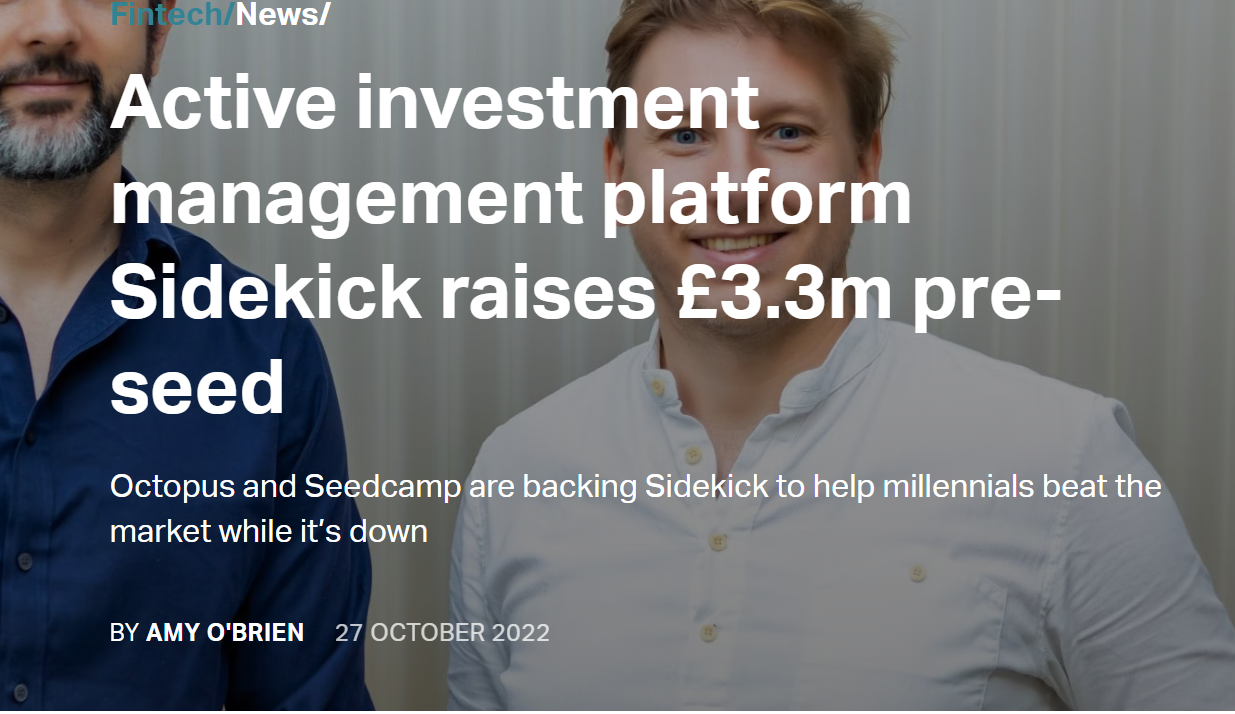
Task: Click author name Amy O'Brien
Action: tap(225, 632)
